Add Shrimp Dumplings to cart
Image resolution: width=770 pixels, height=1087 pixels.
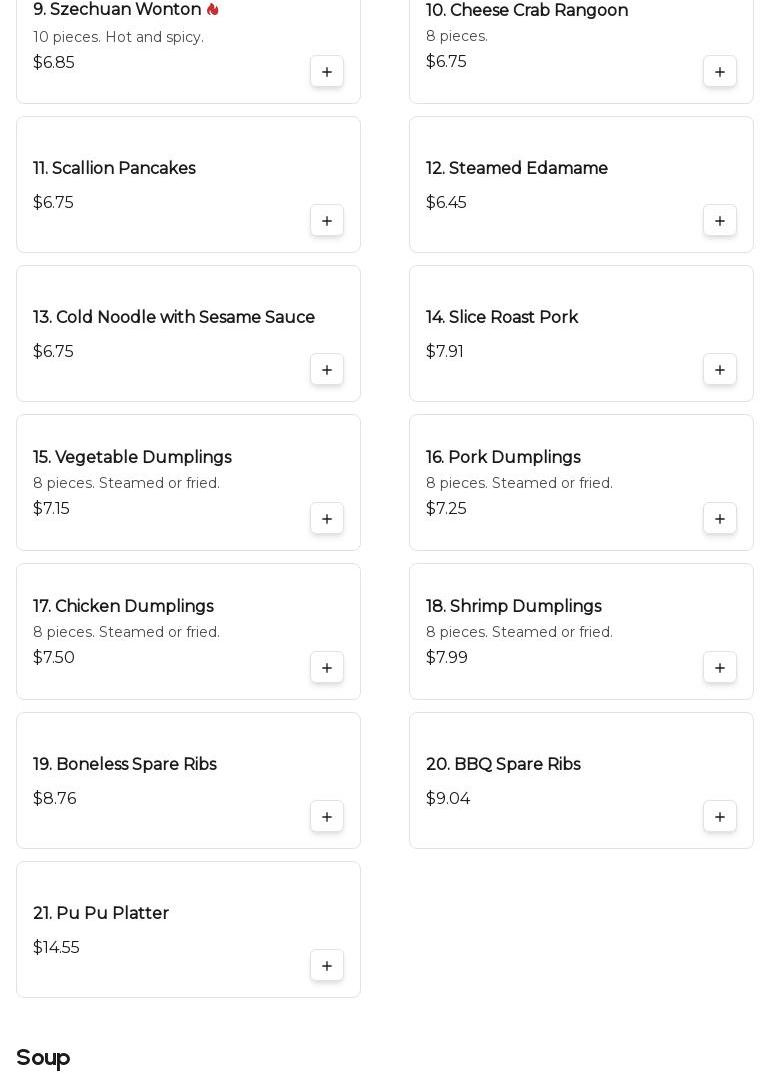pos(719,668)
